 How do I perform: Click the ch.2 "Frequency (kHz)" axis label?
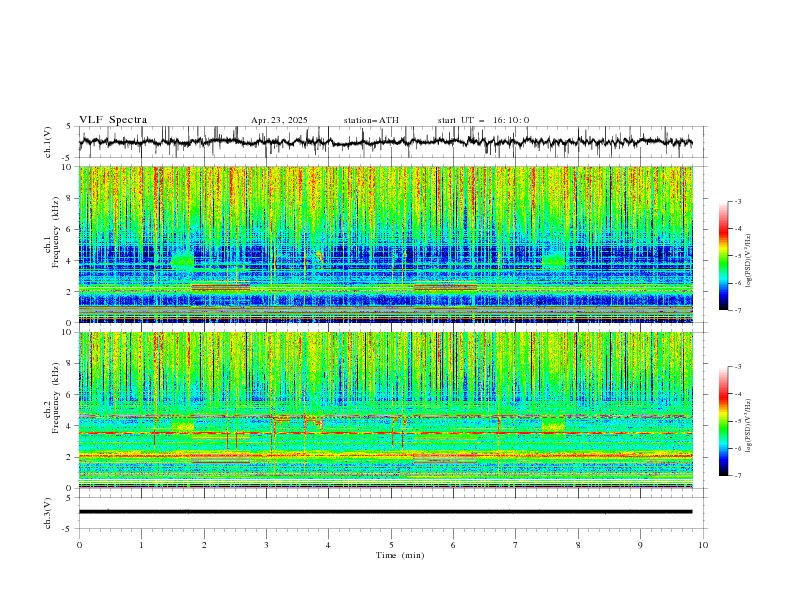(x=56, y=398)
